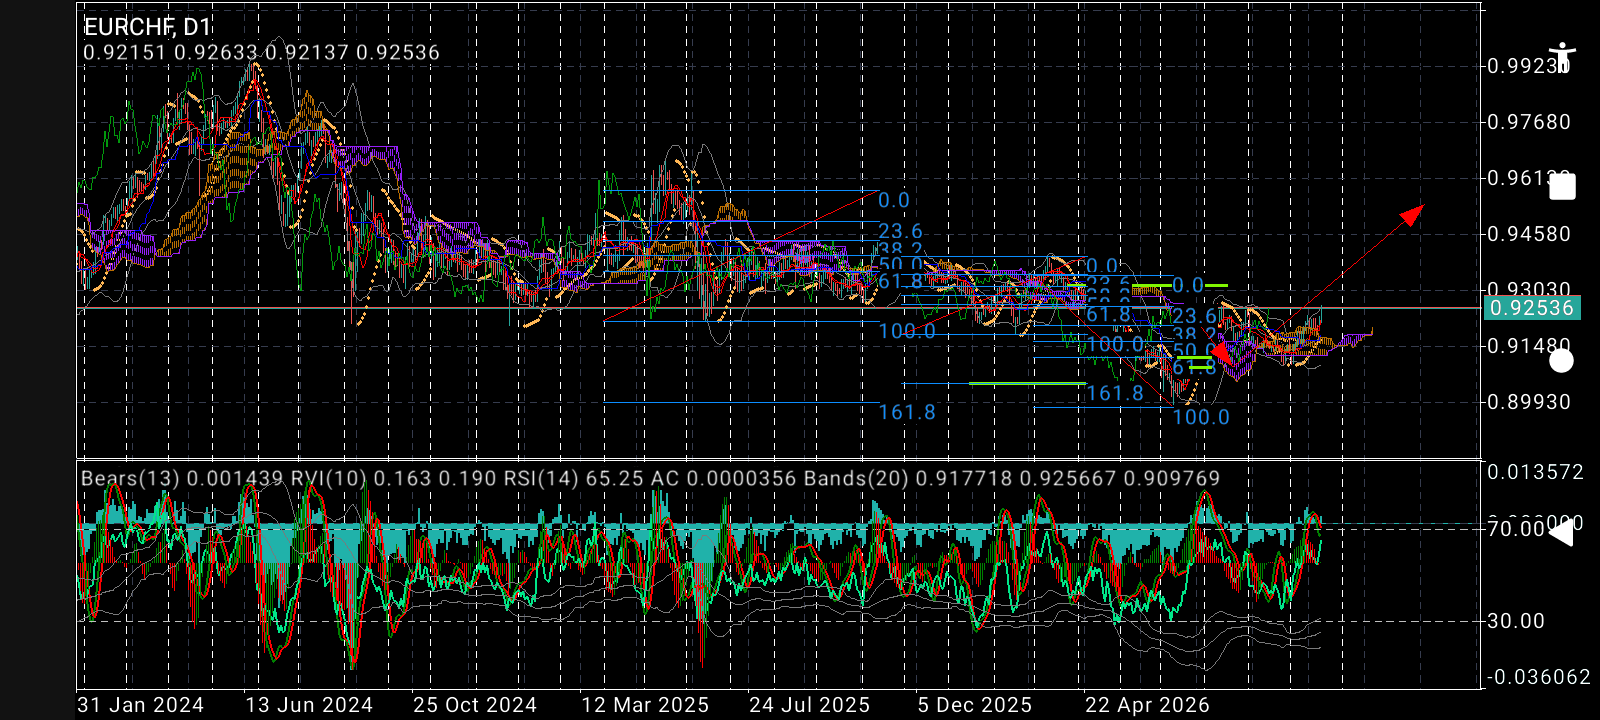The height and width of the screenshot is (720, 1600).
Task: Go home using the circle navigation button
Action: (1561, 360)
